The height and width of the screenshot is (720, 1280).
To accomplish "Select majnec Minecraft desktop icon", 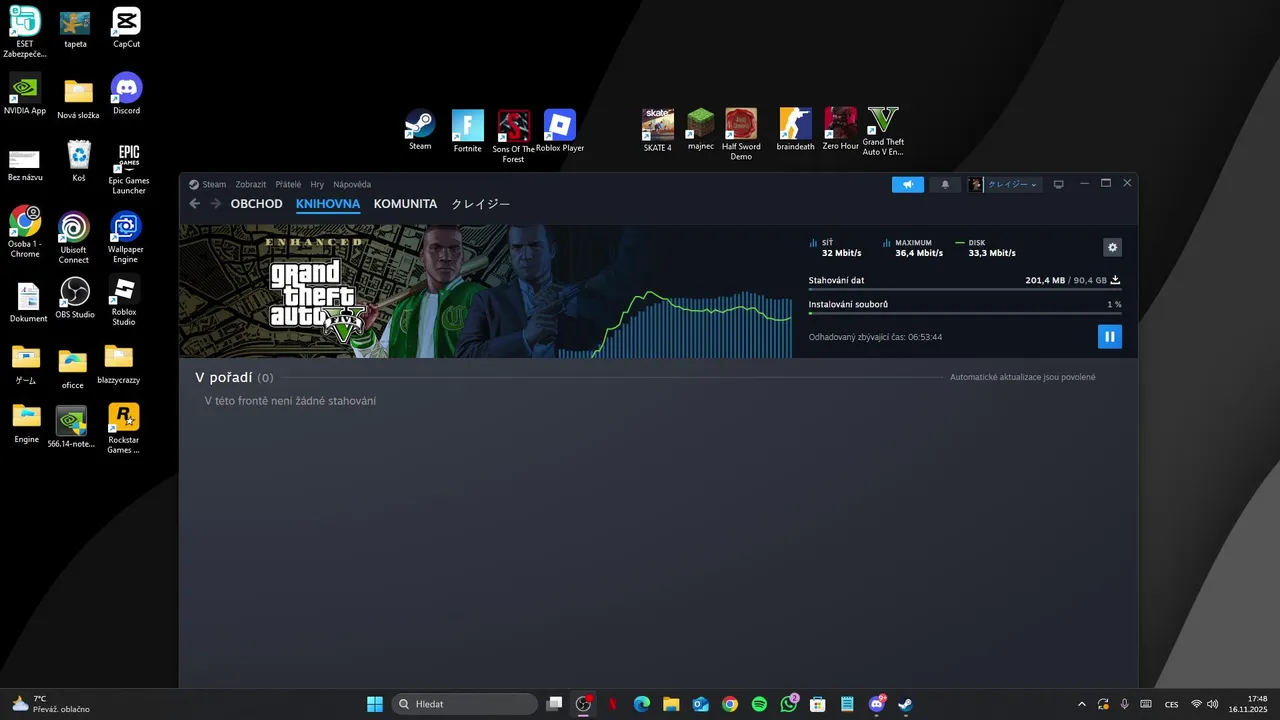I will click(701, 129).
